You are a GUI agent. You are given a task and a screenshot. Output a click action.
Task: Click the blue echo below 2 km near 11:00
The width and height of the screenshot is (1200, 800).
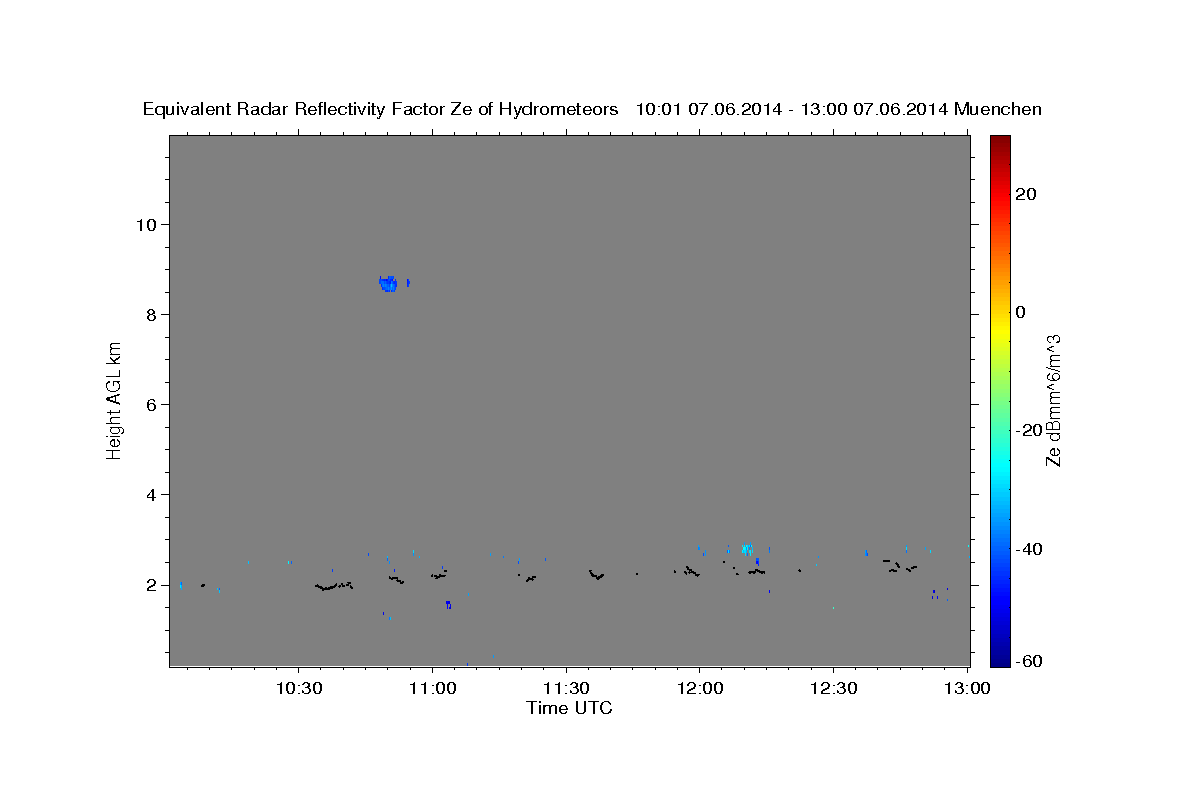[x=449, y=604]
